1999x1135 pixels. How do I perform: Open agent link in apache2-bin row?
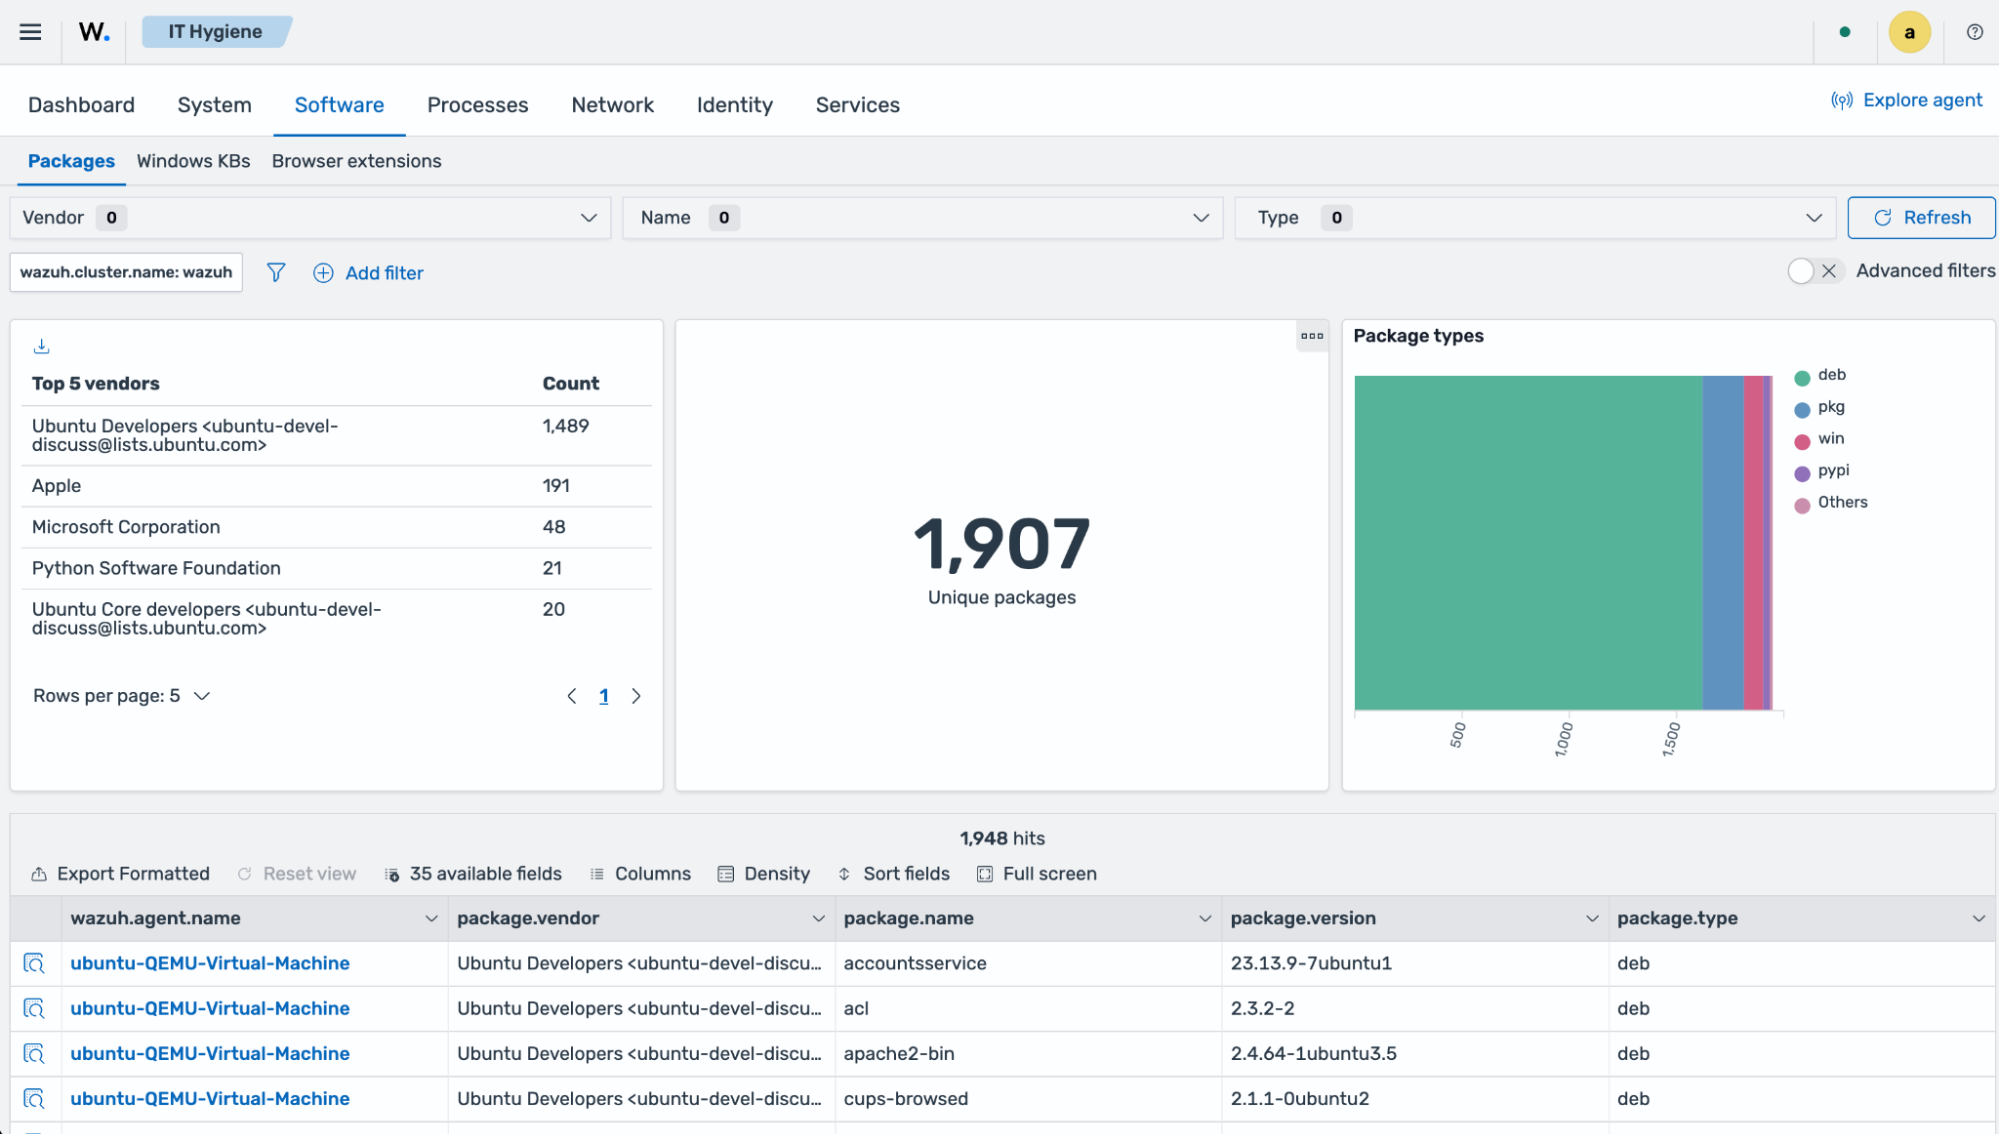tap(210, 1053)
